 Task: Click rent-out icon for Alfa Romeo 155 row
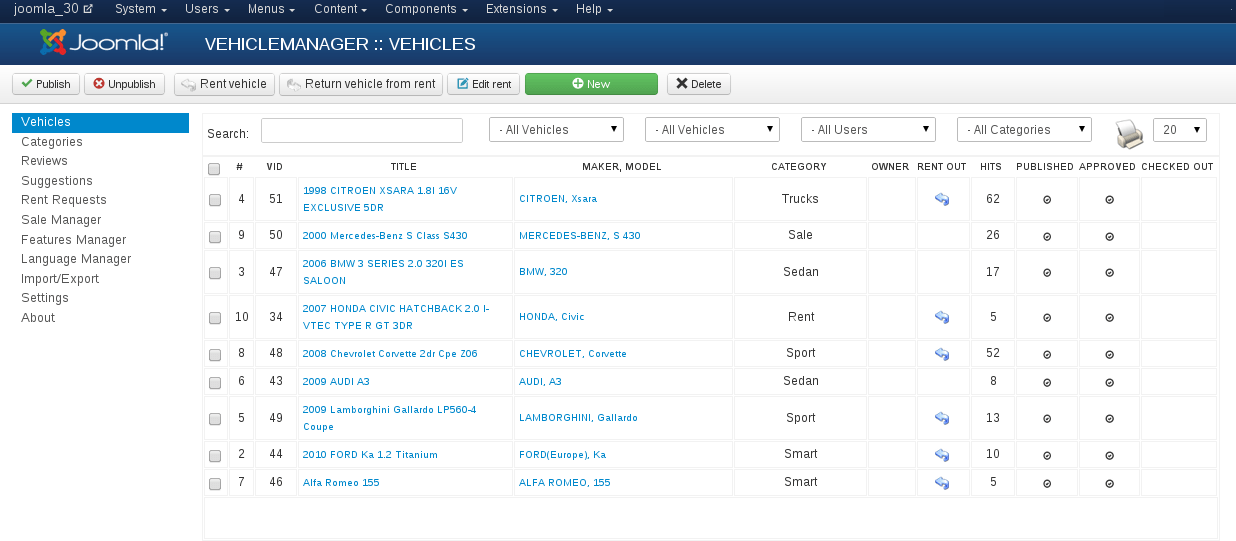pos(942,483)
